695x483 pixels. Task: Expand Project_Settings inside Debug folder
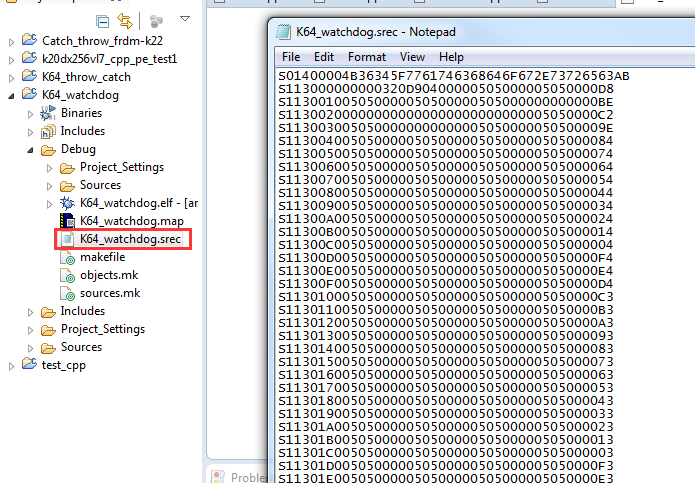tap(49, 168)
